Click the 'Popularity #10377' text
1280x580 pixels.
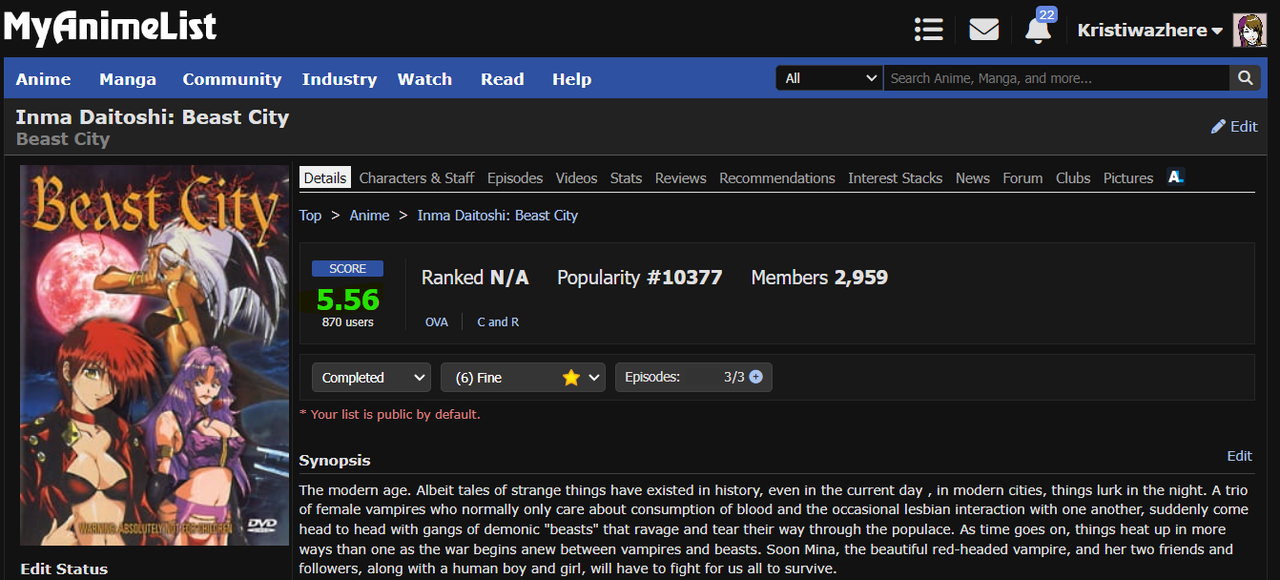point(639,277)
